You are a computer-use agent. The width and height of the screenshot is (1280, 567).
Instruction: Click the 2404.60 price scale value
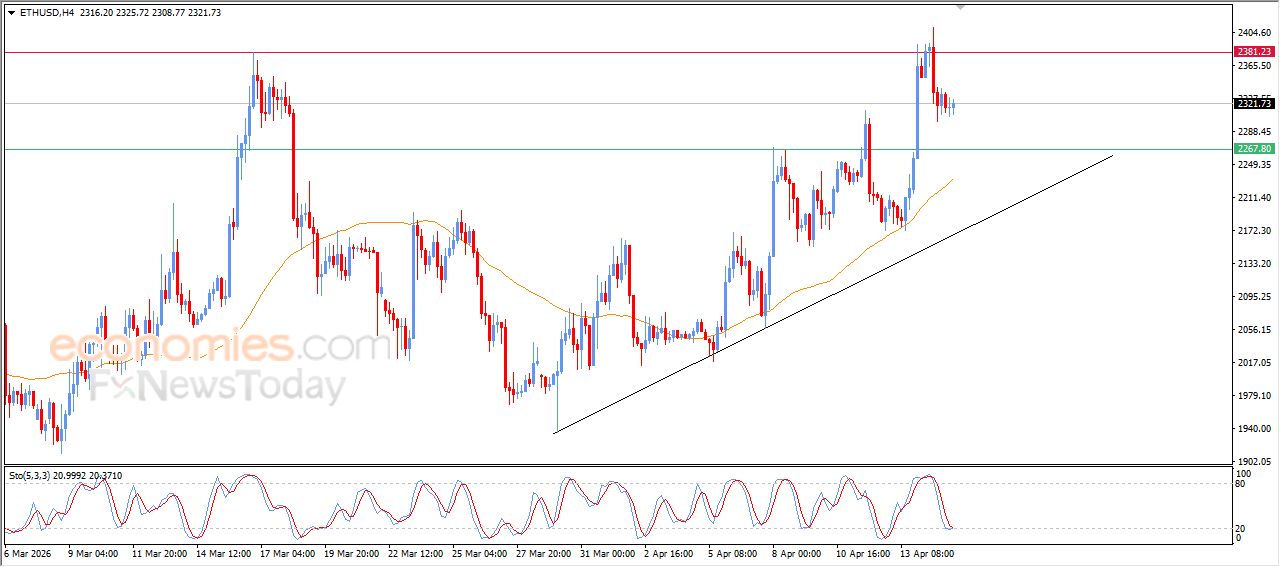coord(1253,33)
